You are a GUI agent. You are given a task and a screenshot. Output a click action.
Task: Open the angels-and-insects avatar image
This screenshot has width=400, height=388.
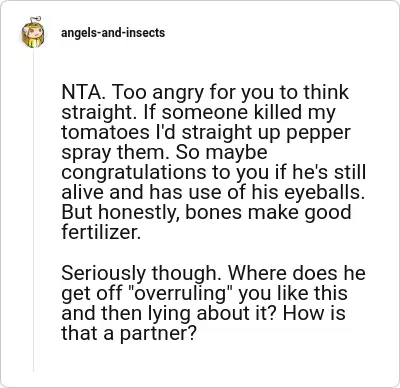[x=33, y=32]
